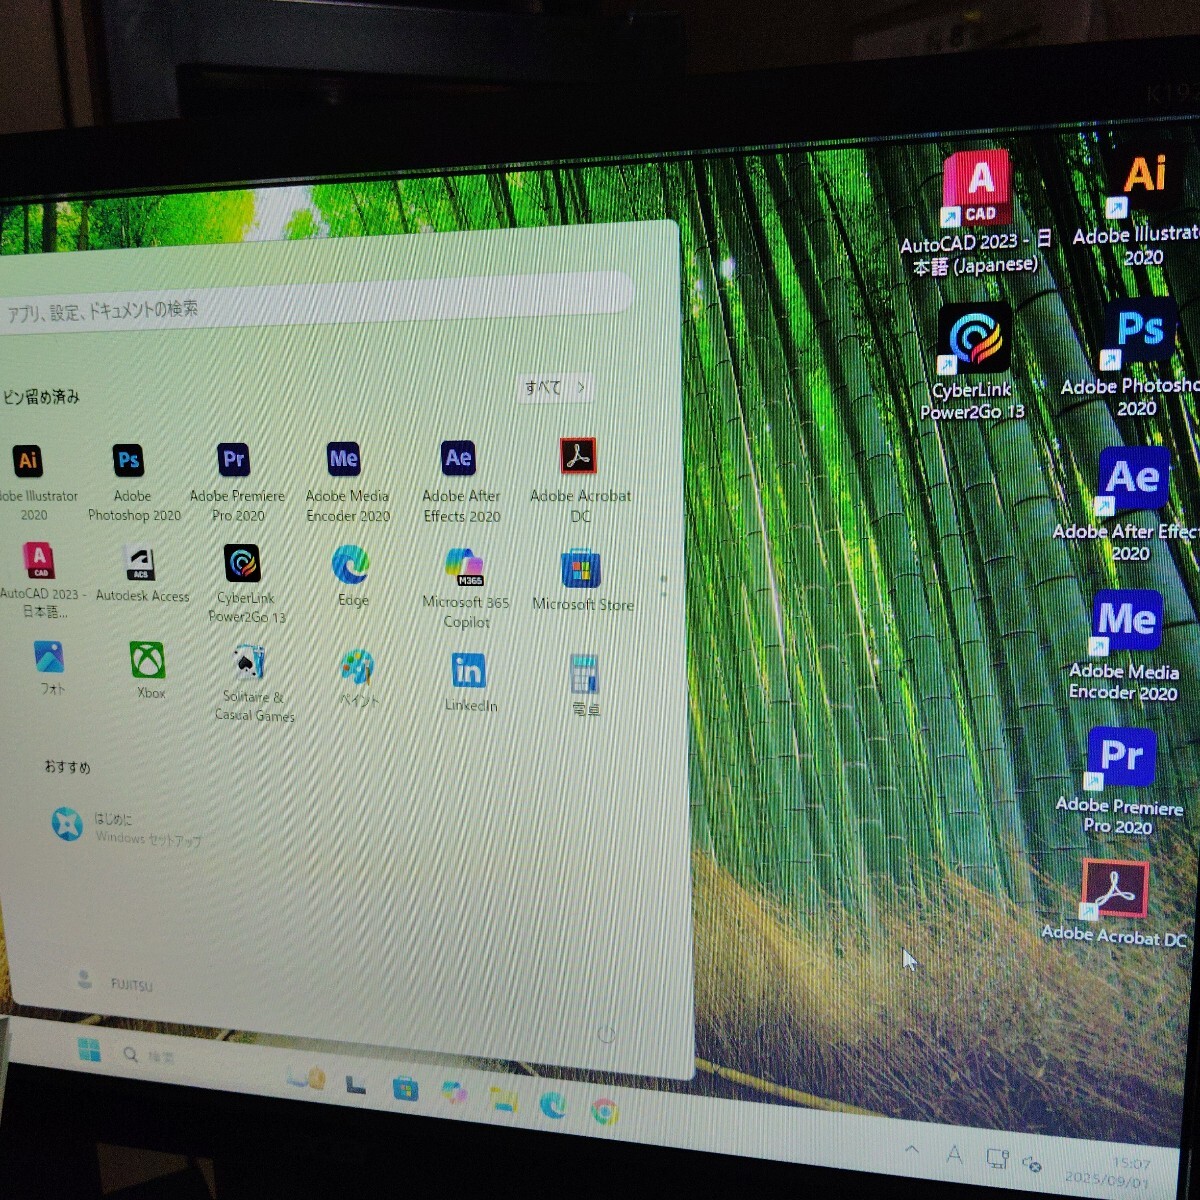
Task: Open Solitaire & Casual Games
Action: [253, 684]
